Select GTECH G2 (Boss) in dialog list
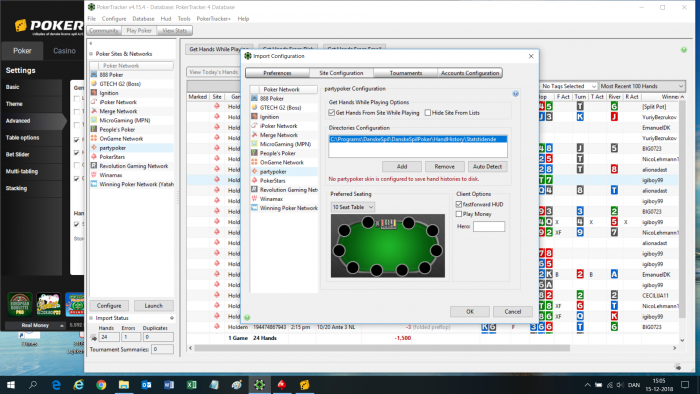 [280, 108]
